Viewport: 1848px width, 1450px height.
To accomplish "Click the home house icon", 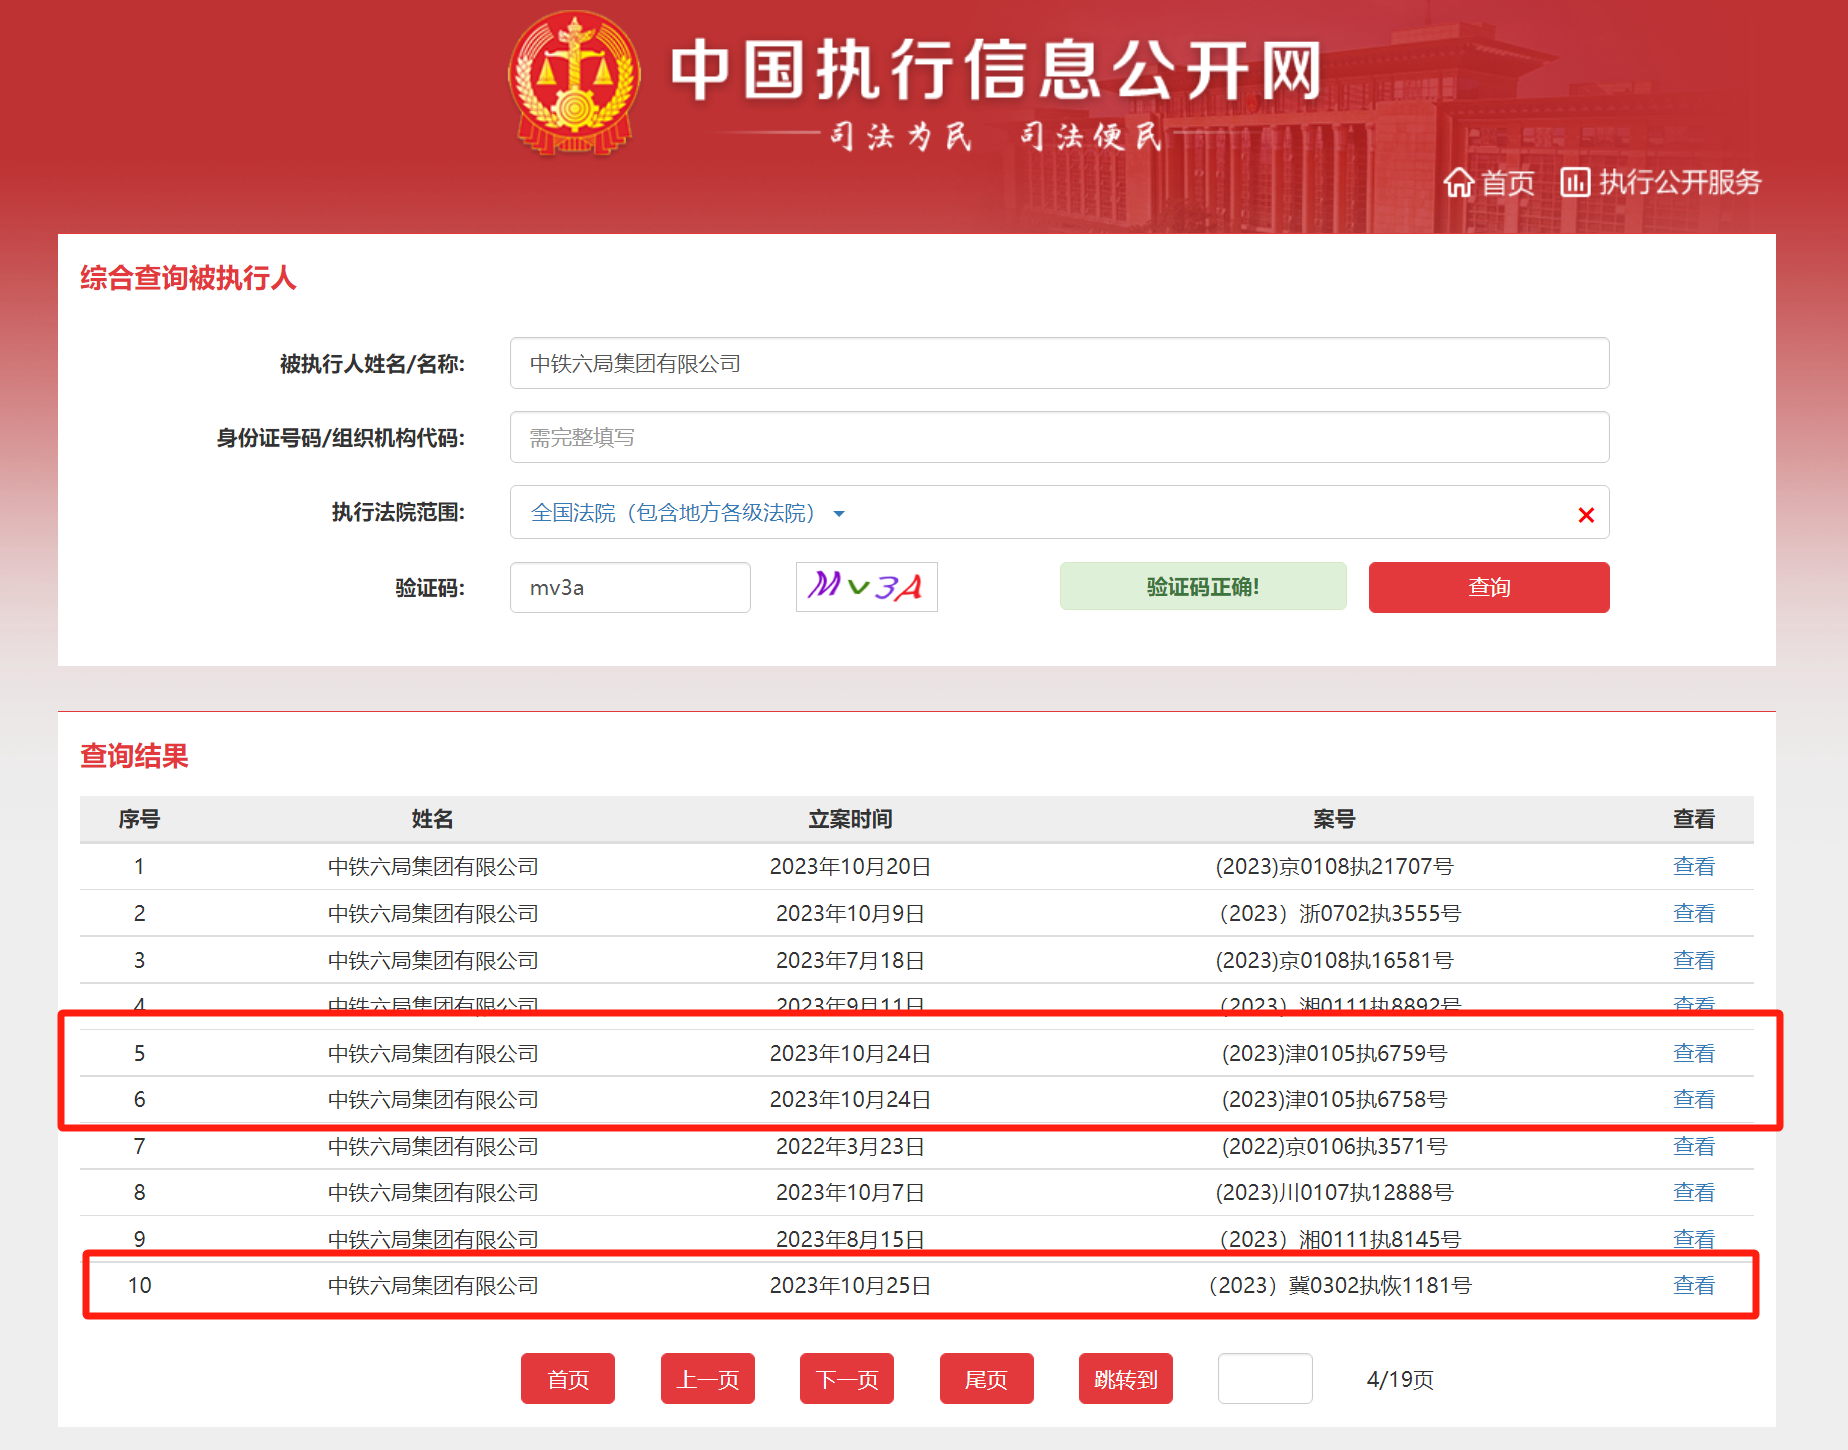I will [1458, 182].
